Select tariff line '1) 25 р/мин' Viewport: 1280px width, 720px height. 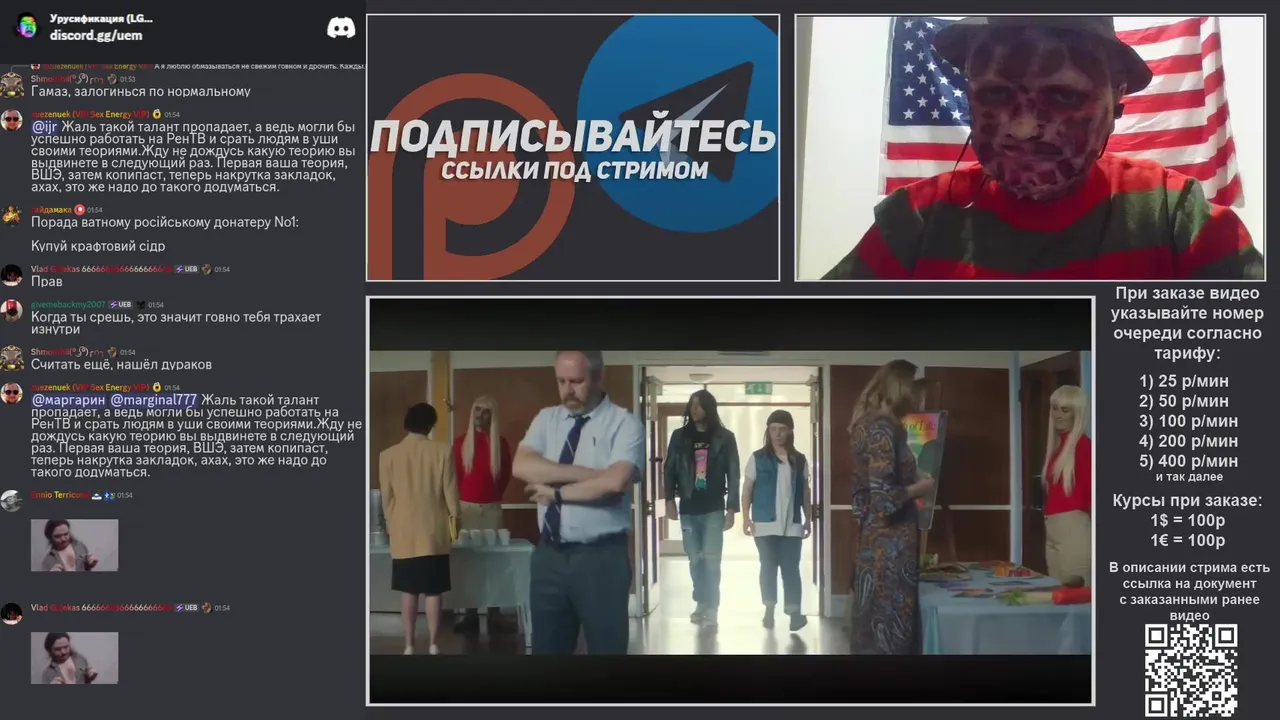point(1184,381)
